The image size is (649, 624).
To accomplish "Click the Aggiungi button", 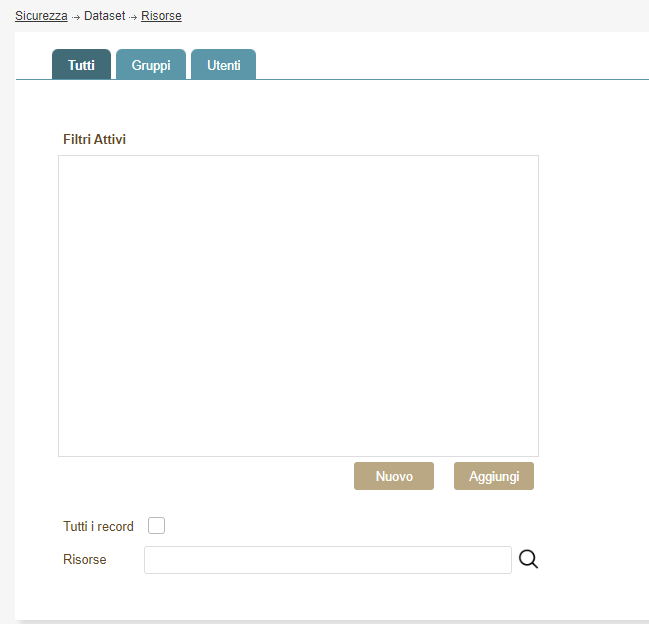I will [x=493, y=477].
